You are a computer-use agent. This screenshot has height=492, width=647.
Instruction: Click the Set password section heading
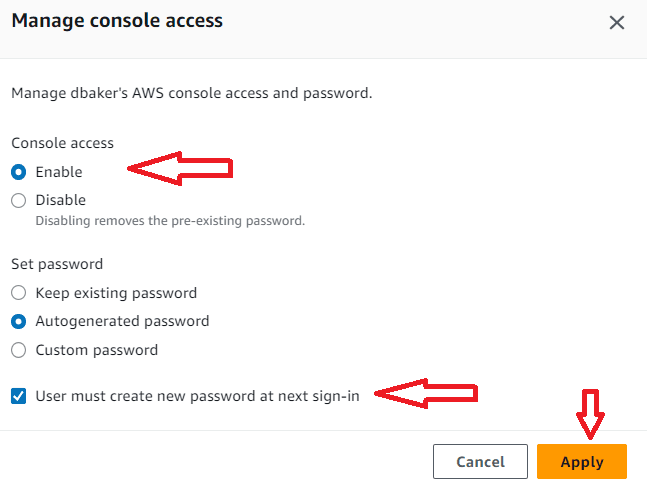tap(57, 265)
